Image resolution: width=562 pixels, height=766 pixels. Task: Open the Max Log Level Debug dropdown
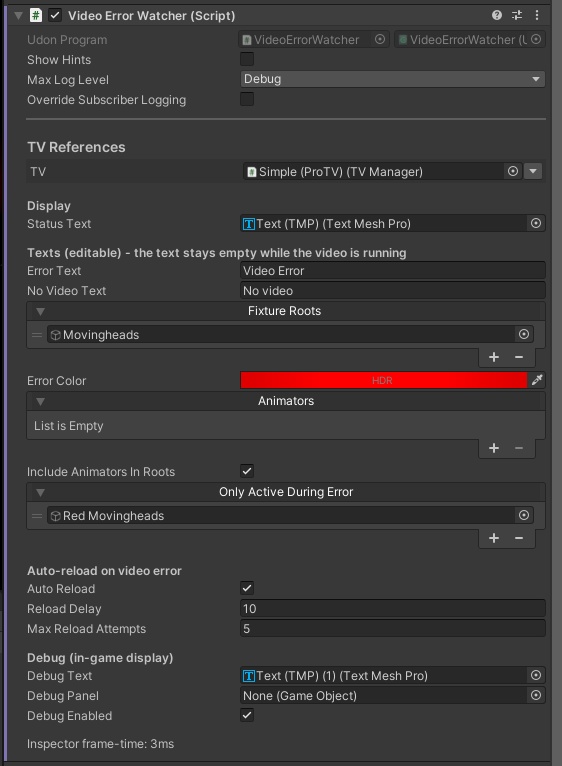click(x=392, y=79)
